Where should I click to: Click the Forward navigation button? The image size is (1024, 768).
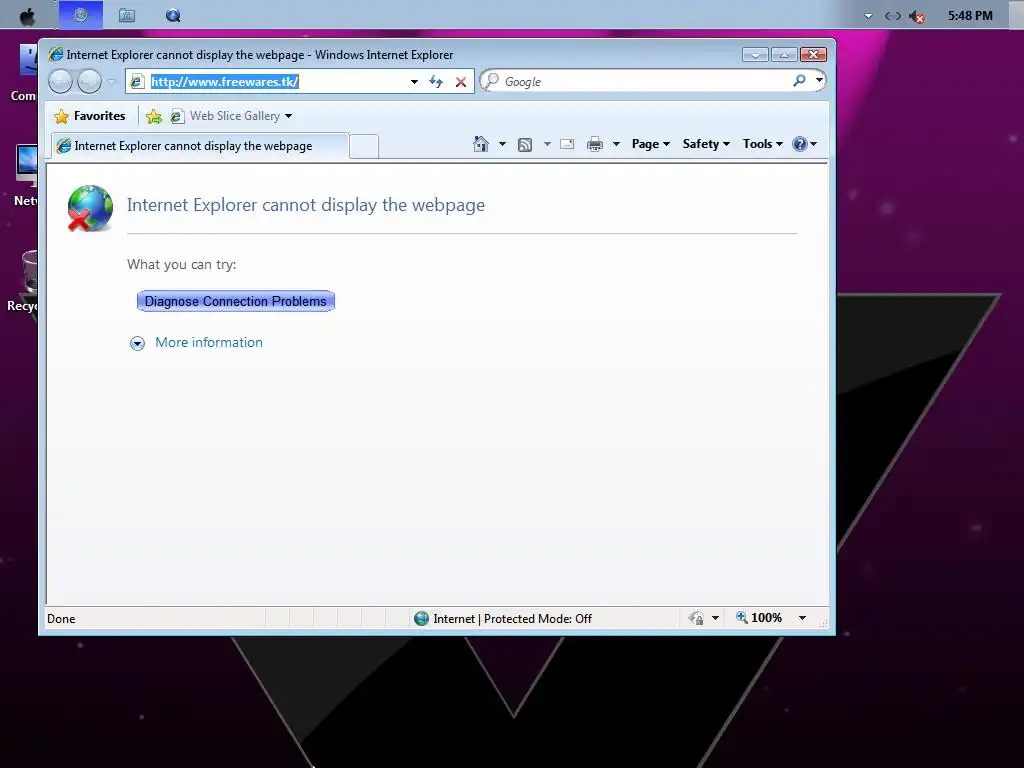[89, 82]
